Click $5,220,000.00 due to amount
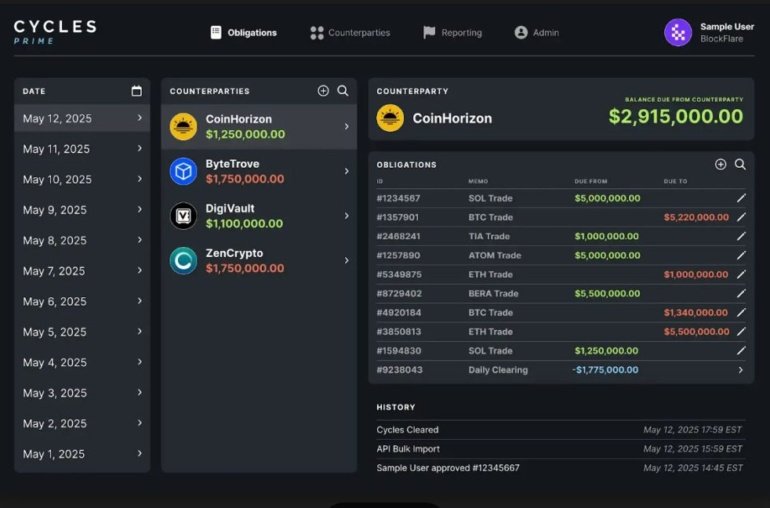770x508 pixels. coord(696,217)
